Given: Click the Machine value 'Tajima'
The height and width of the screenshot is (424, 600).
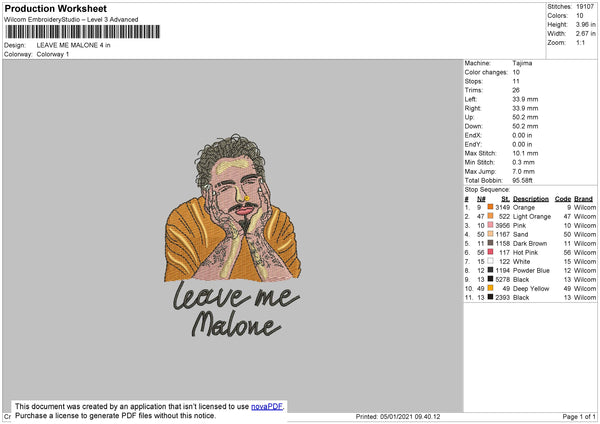Looking at the screenshot, I should tap(522, 63).
